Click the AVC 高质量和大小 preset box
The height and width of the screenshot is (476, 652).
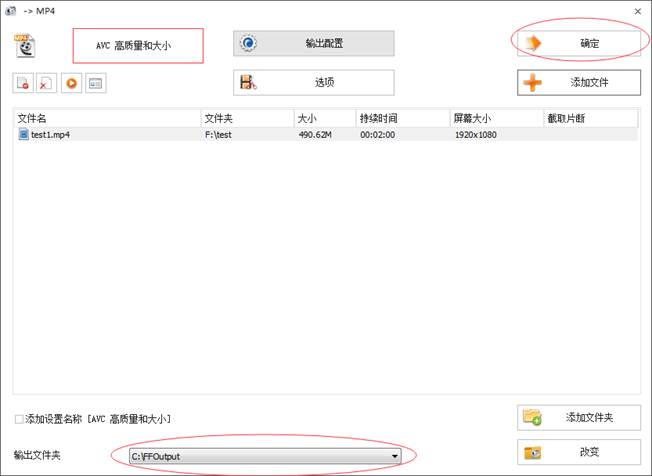pyautogui.click(x=138, y=46)
